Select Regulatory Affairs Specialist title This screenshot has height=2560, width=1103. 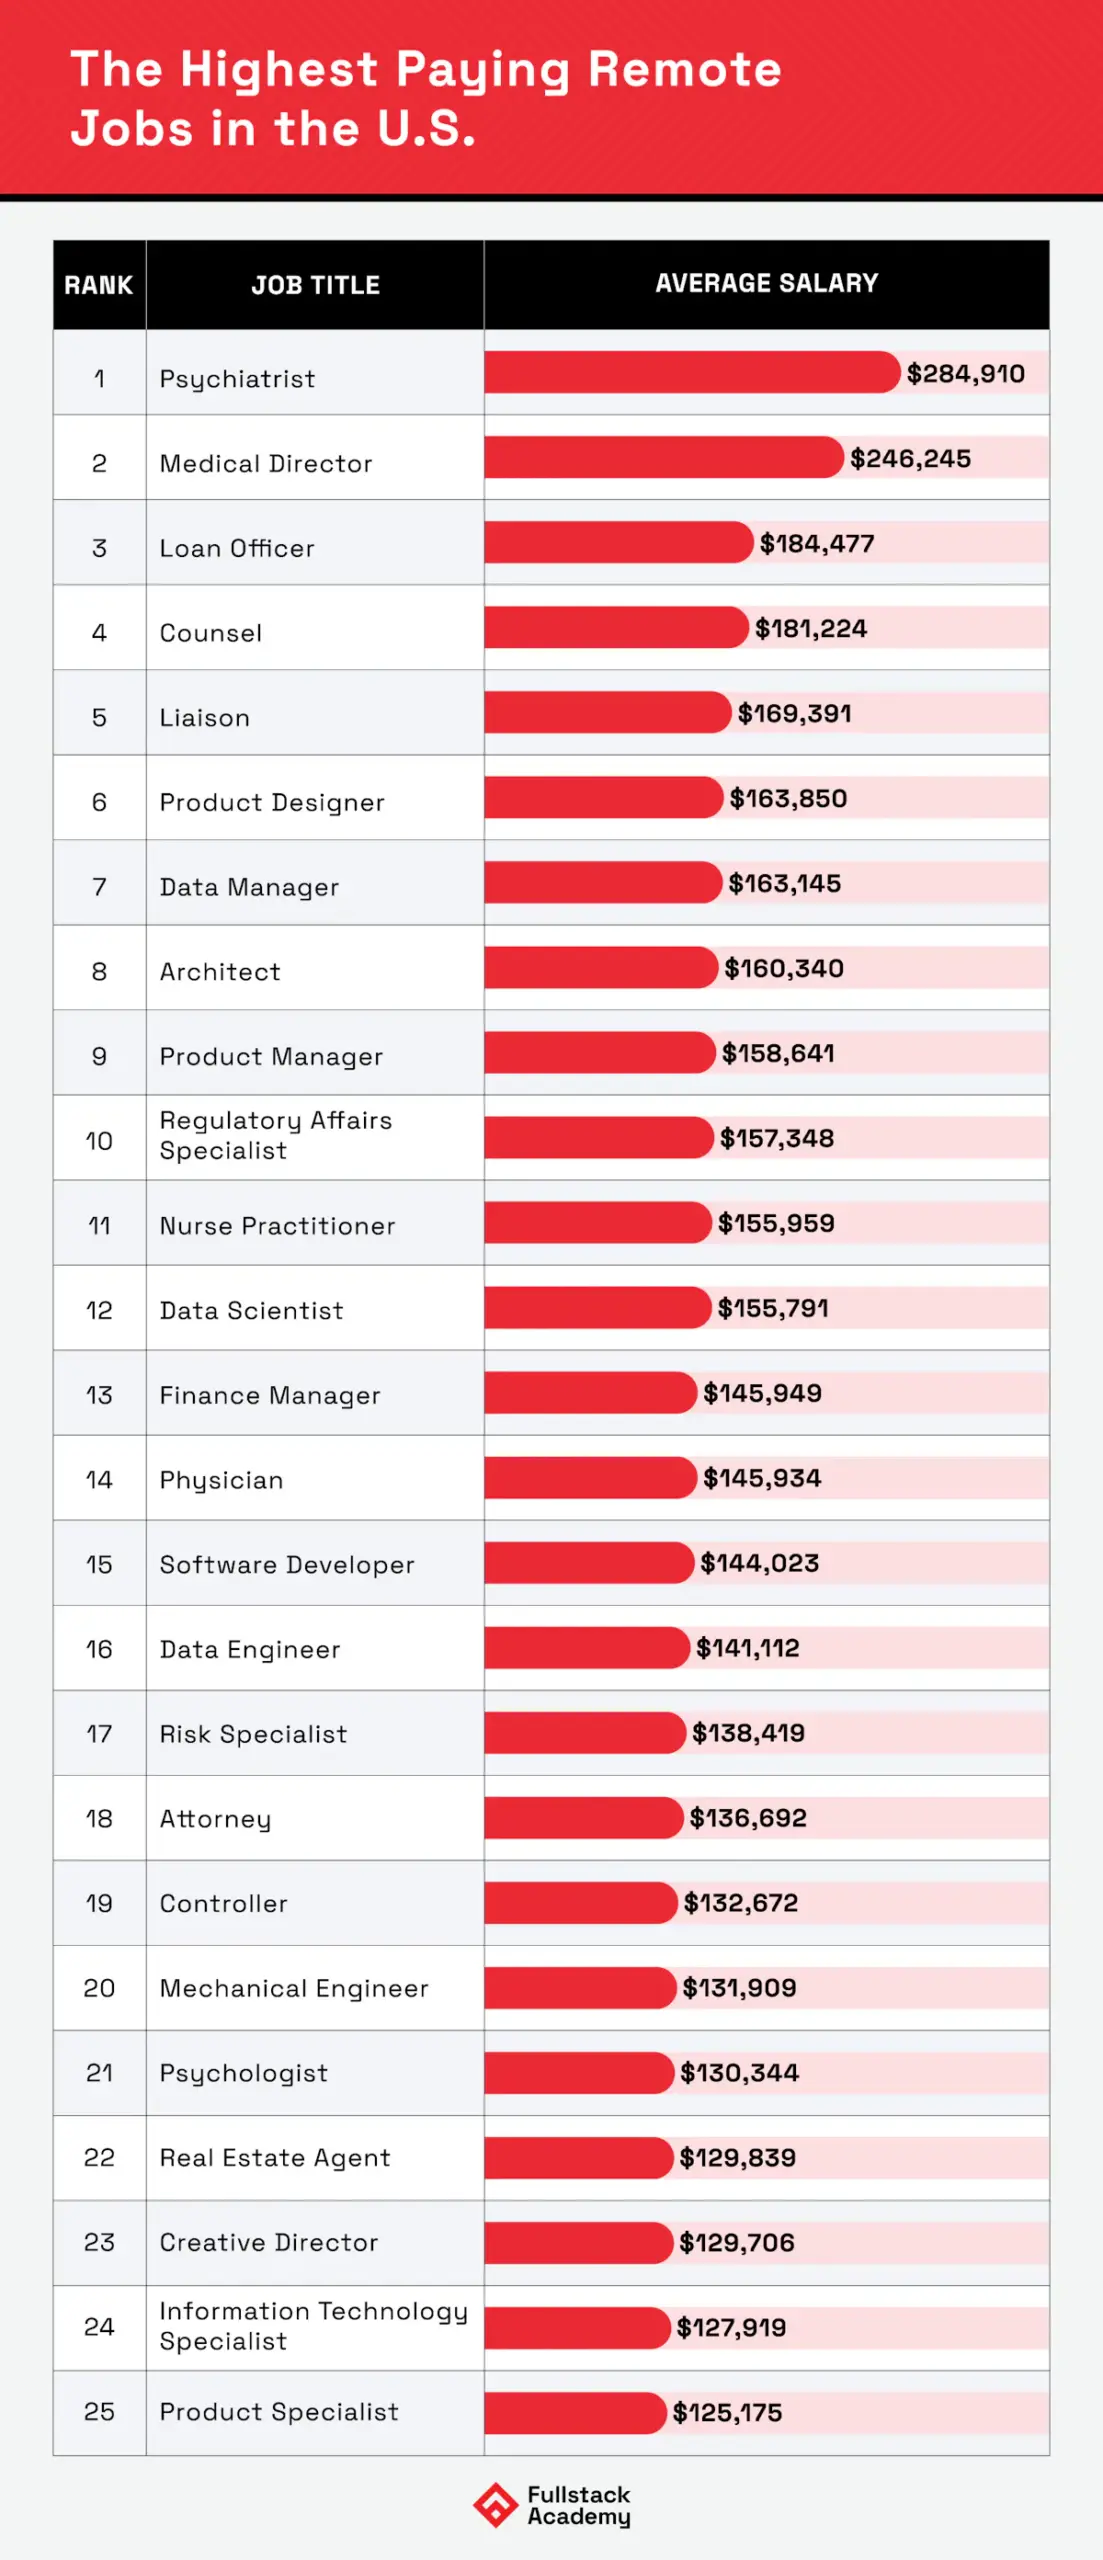(x=275, y=1135)
